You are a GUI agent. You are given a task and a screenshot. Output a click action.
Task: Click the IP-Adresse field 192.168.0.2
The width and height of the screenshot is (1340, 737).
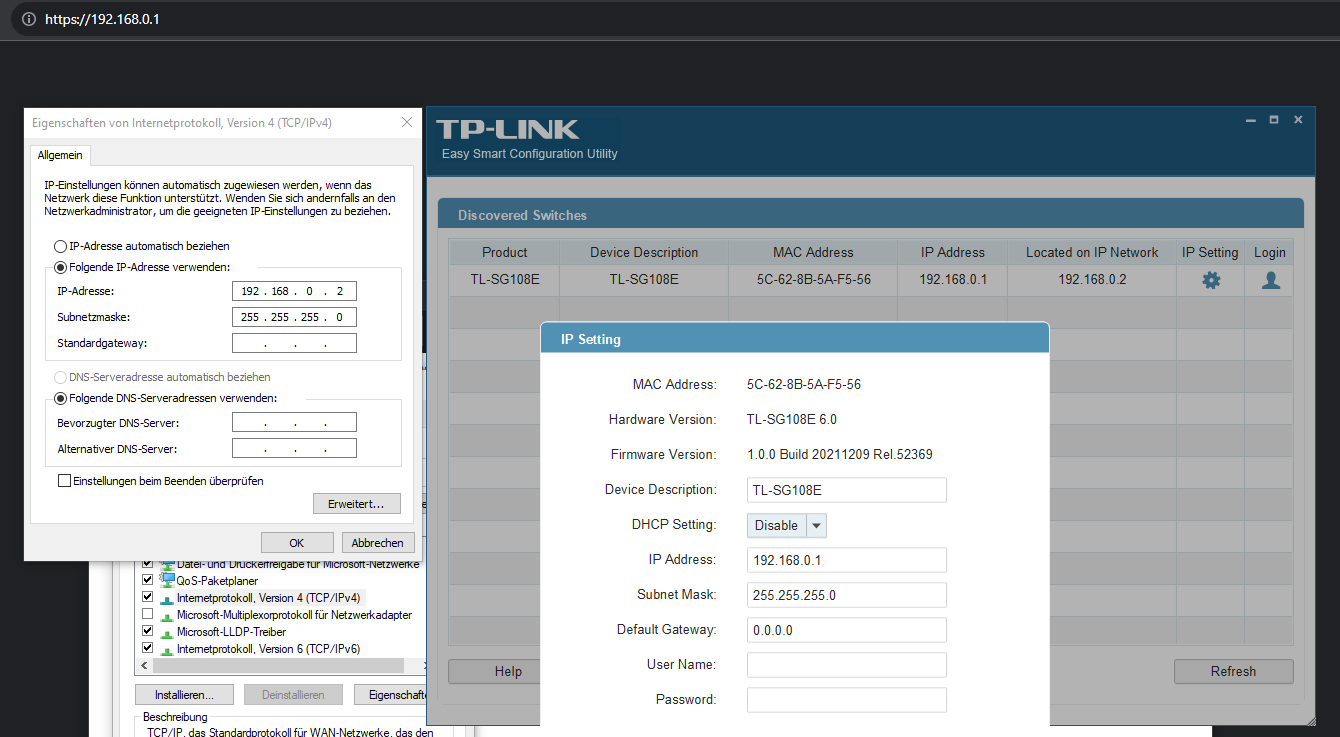[x=294, y=292]
